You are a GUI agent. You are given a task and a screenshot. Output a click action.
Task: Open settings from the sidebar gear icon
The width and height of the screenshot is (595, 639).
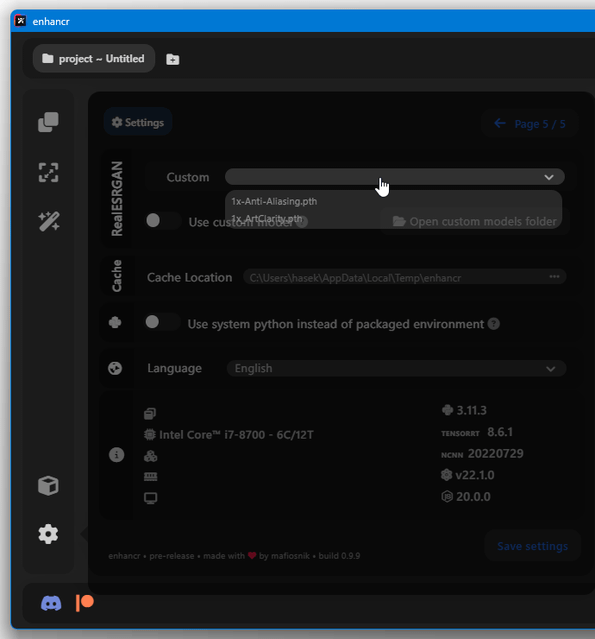(x=48, y=534)
